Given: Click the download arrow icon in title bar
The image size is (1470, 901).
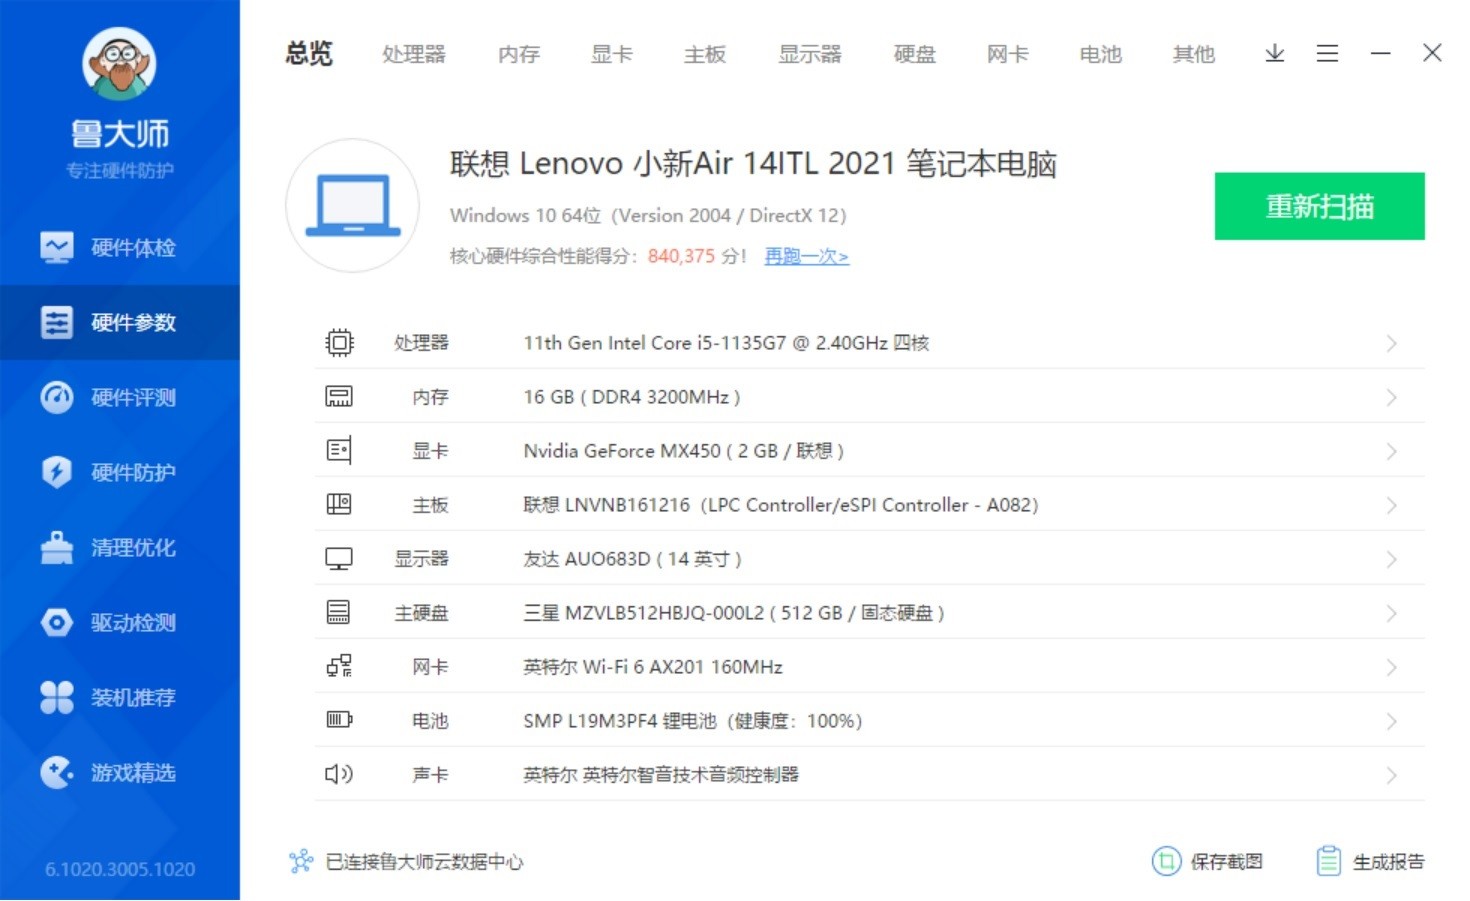Looking at the screenshot, I should pyautogui.click(x=1274, y=53).
